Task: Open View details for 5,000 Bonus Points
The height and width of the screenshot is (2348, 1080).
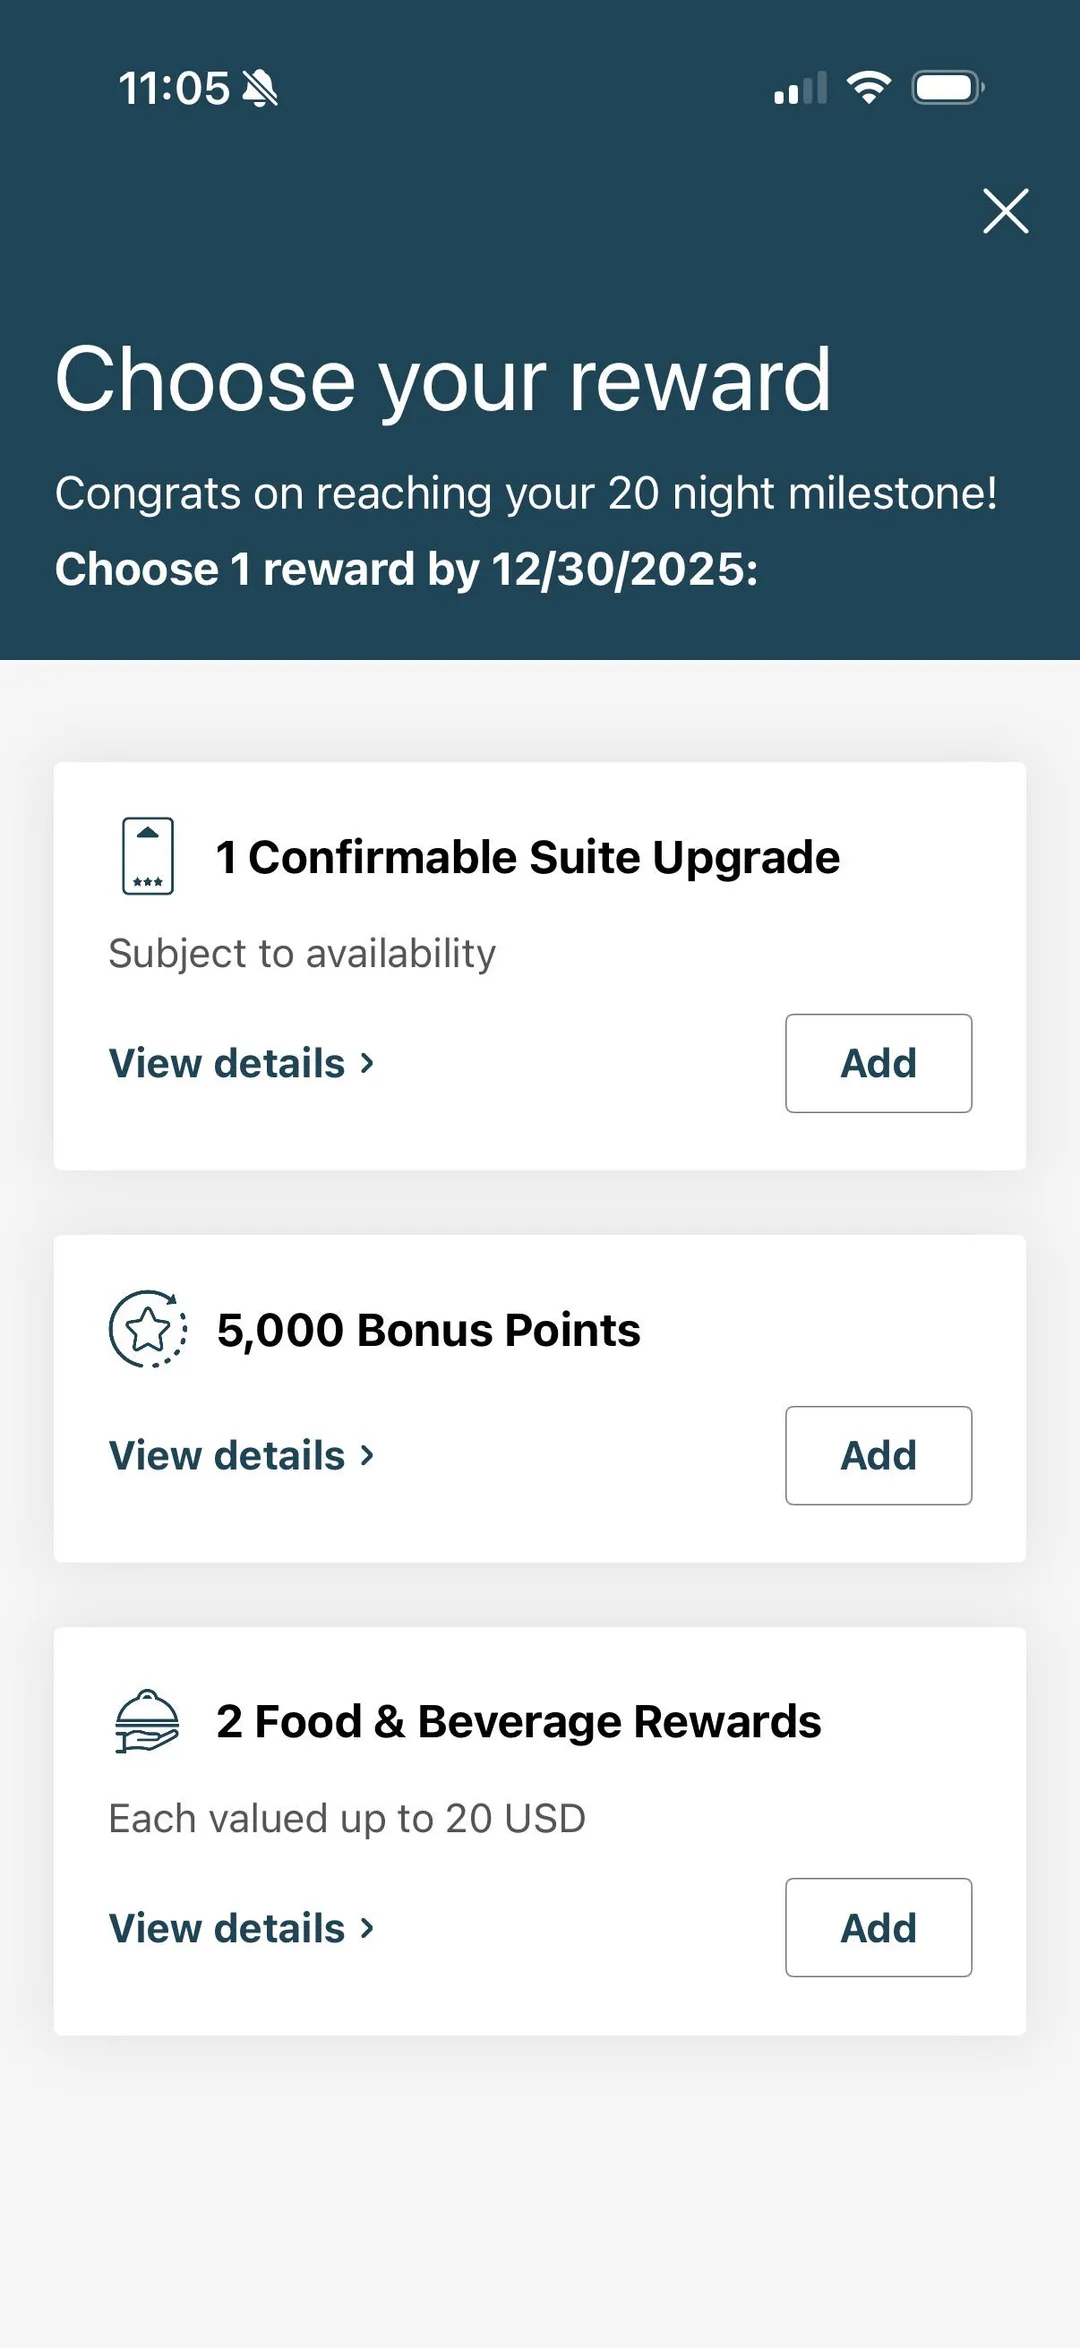Action: [x=241, y=1455]
